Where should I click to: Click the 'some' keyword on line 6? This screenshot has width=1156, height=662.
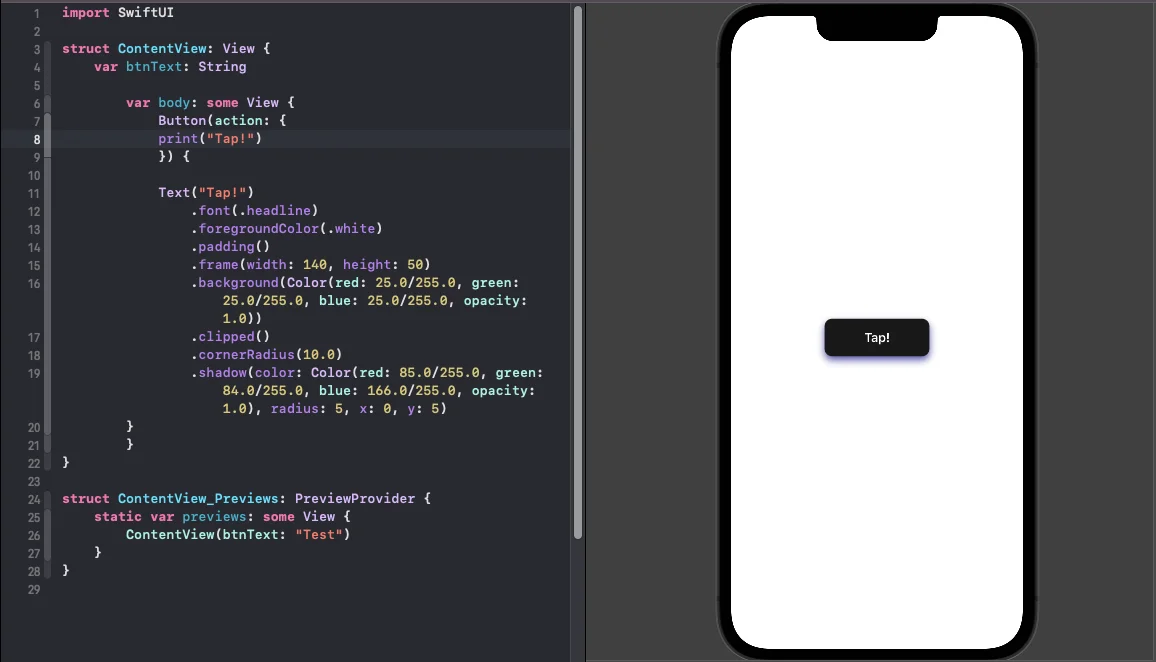[x=222, y=102]
